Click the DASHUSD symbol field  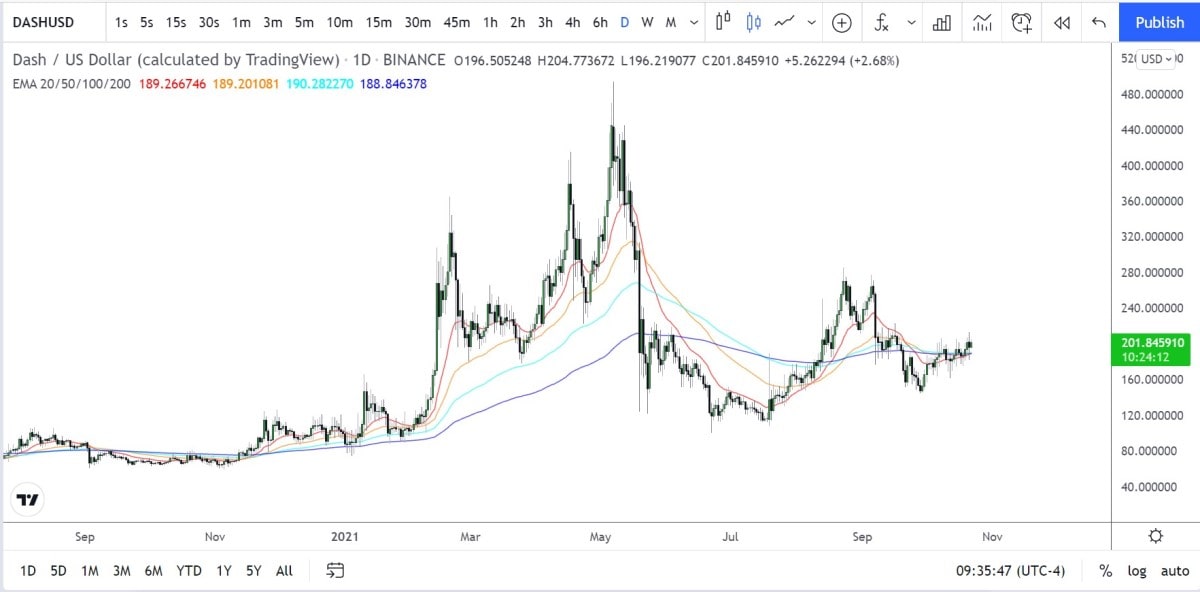coord(45,21)
